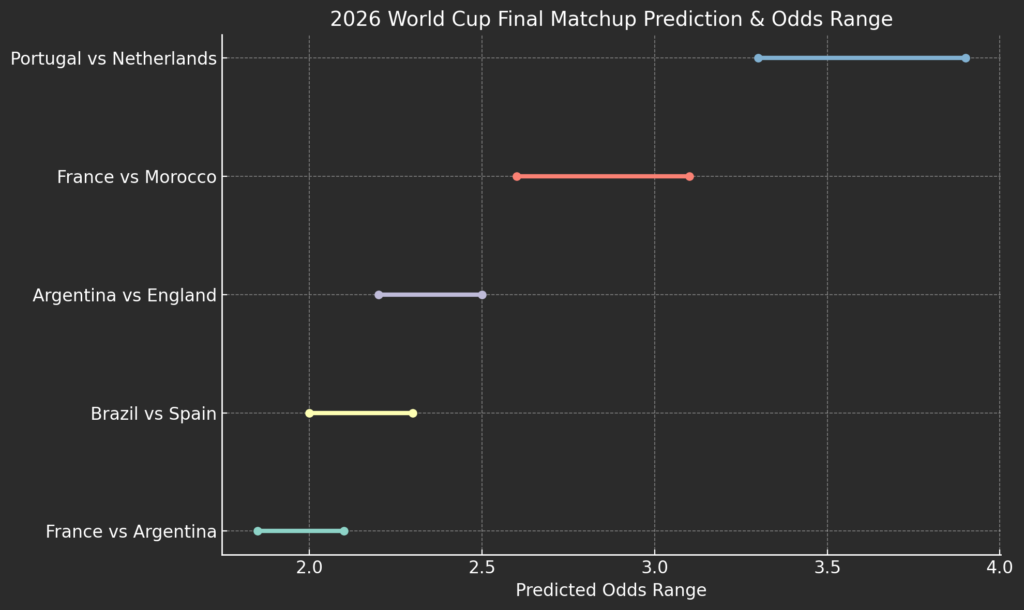Click the blue Portugal vs Netherlands range bar

pyautogui.click(x=861, y=58)
